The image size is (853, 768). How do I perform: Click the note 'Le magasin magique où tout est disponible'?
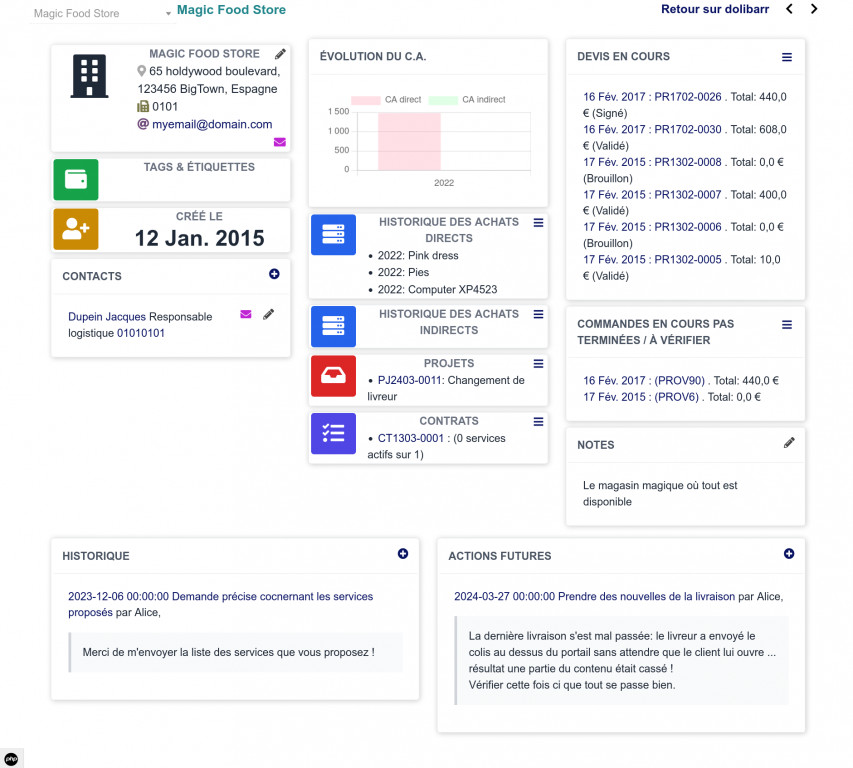click(x=660, y=493)
